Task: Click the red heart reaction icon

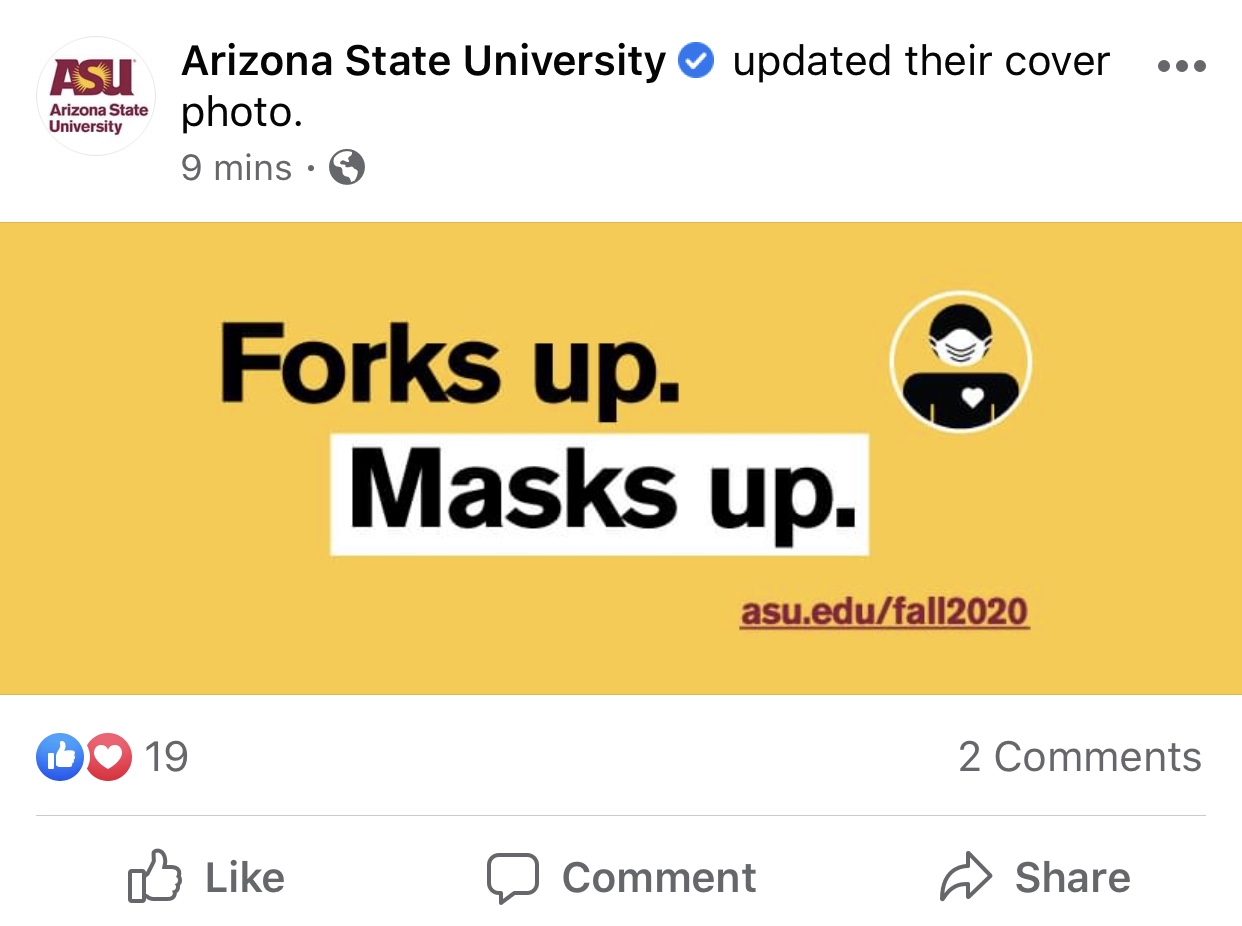Action: 109,757
